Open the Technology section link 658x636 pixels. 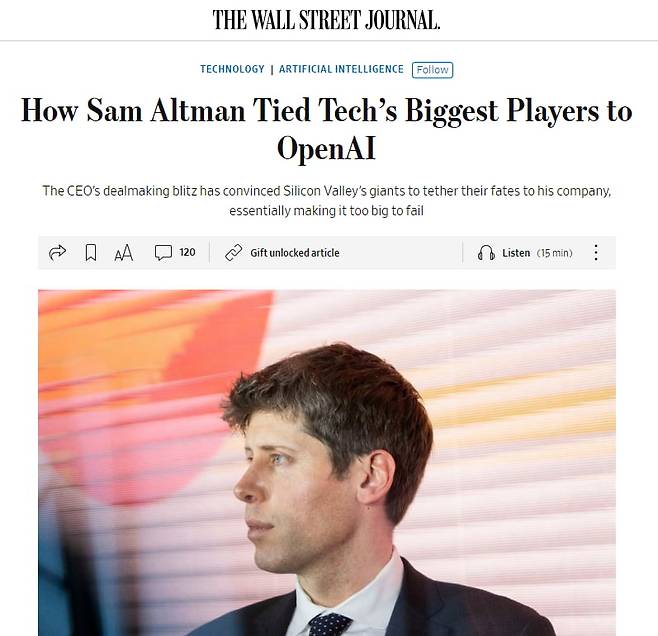click(x=232, y=70)
